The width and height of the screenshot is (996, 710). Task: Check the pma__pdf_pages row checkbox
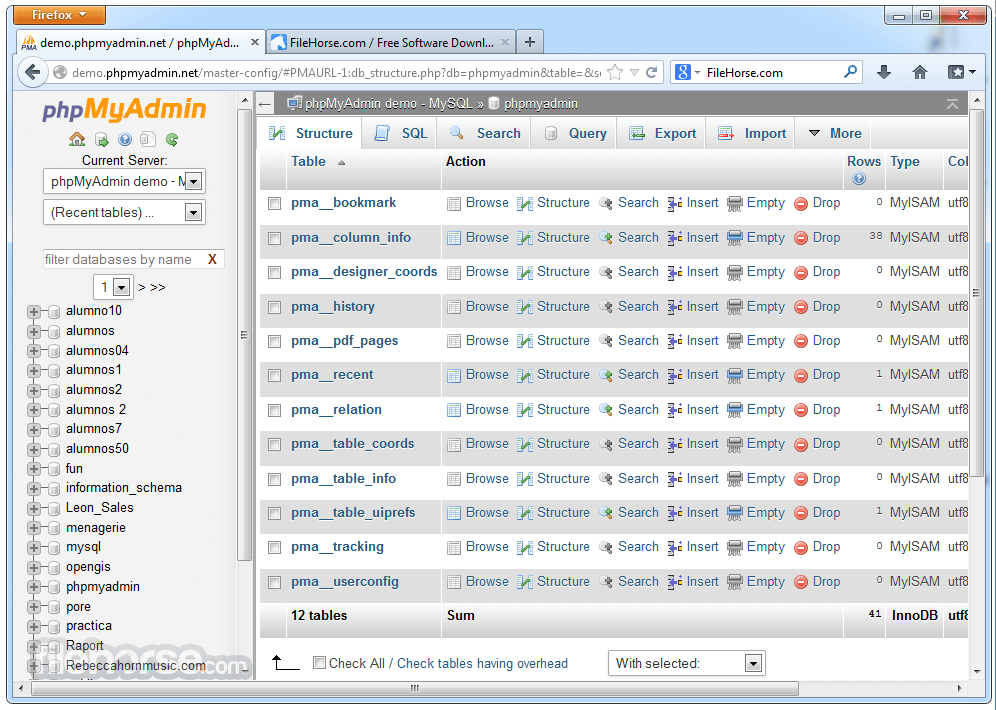[274, 342]
